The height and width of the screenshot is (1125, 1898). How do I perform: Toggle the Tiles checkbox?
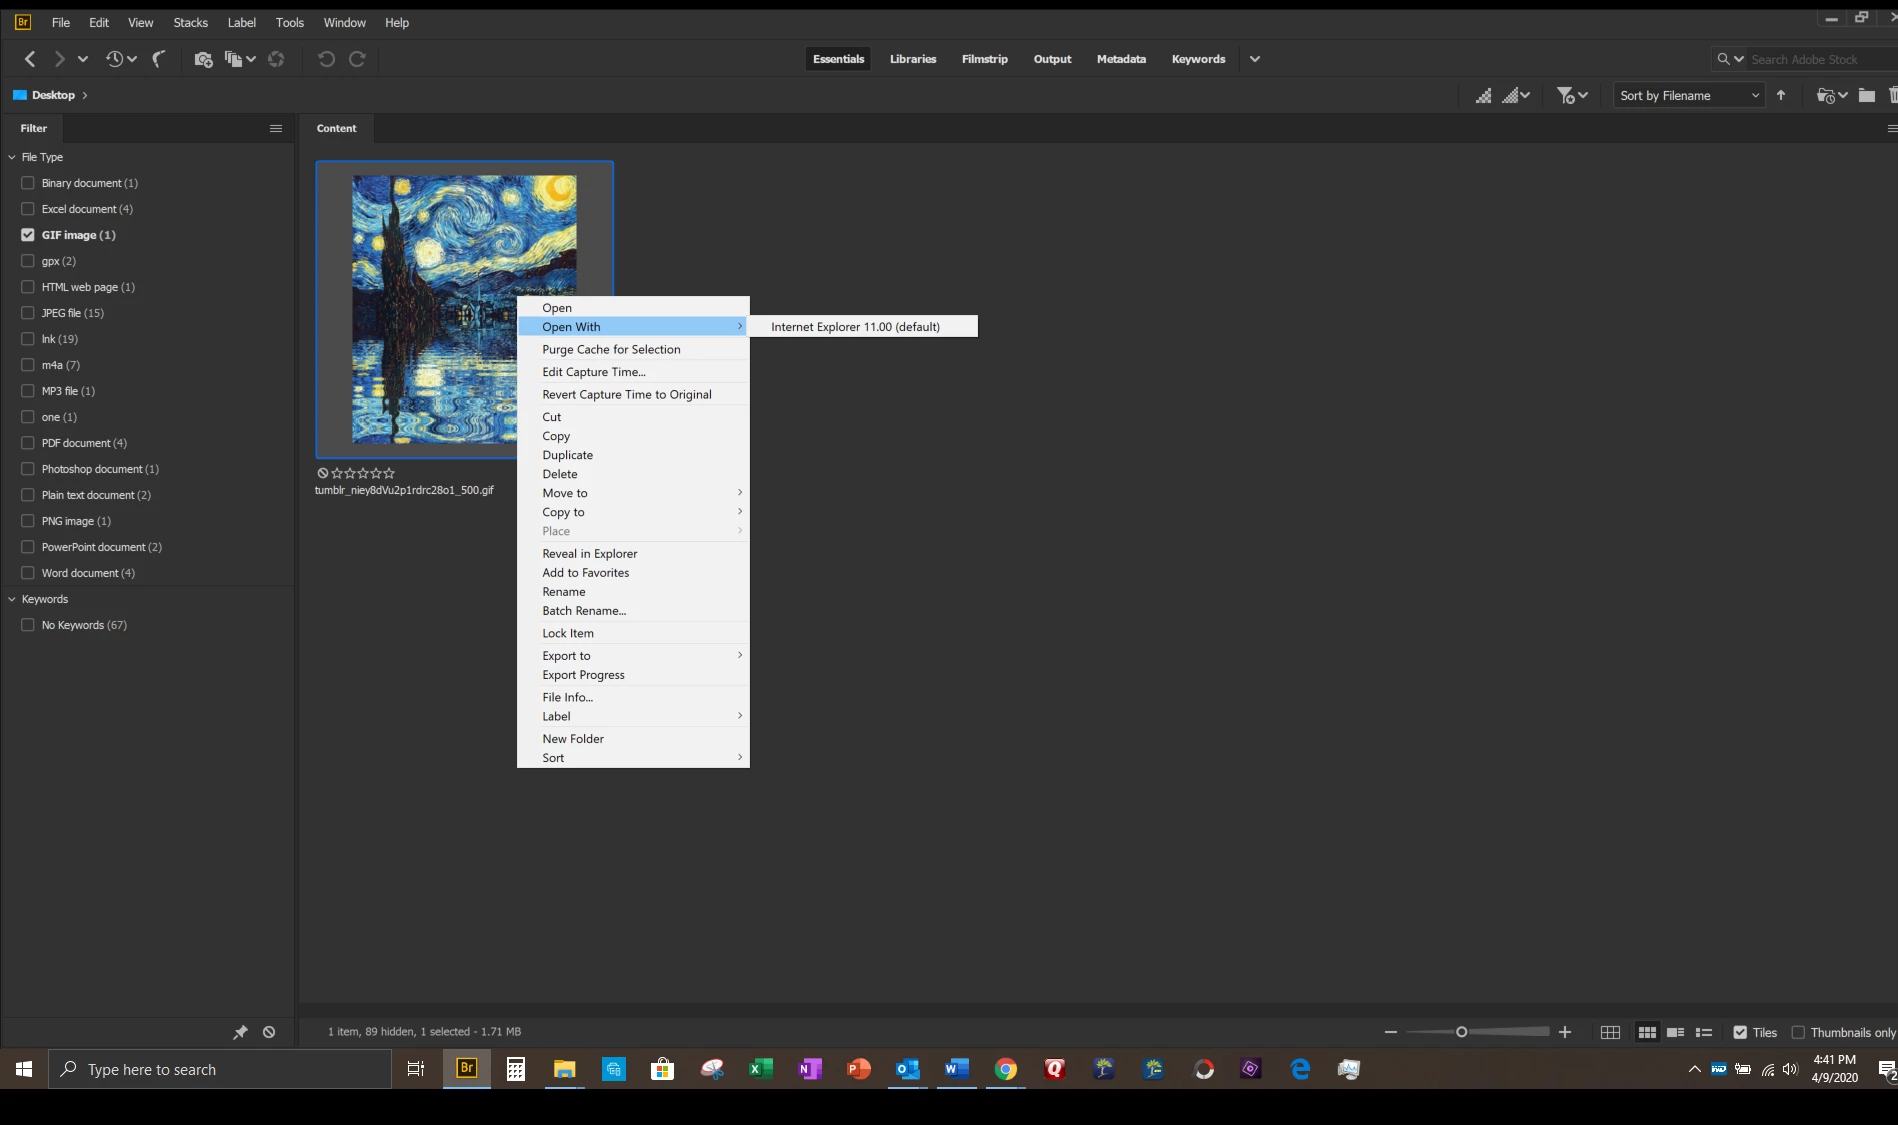pos(1740,1032)
